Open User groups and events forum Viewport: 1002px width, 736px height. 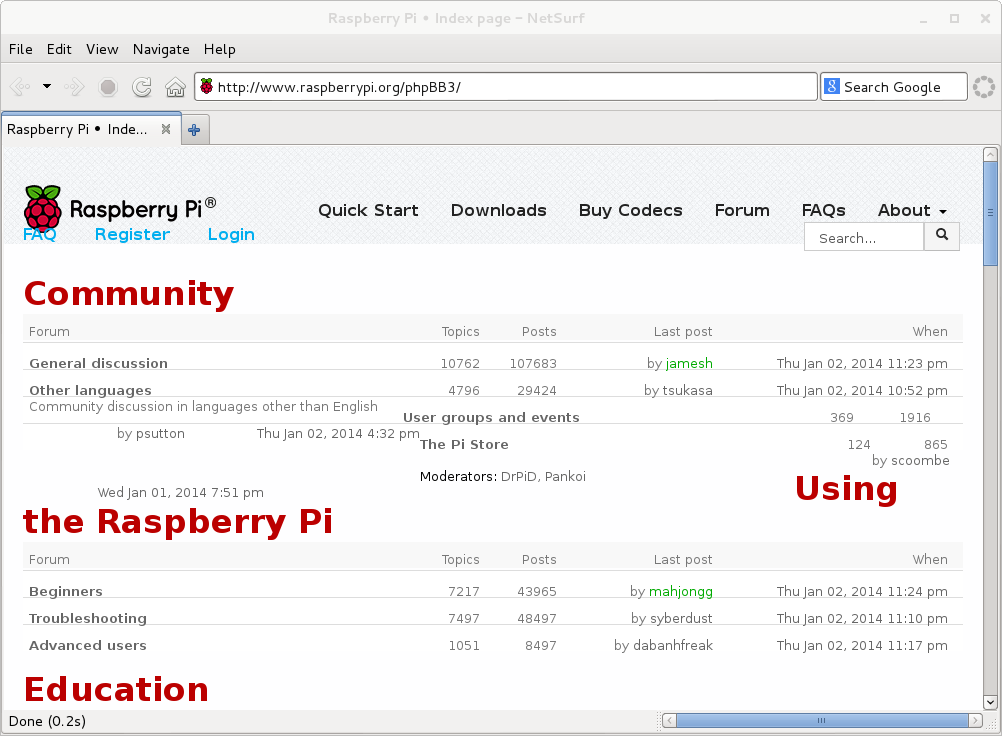(x=491, y=417)
